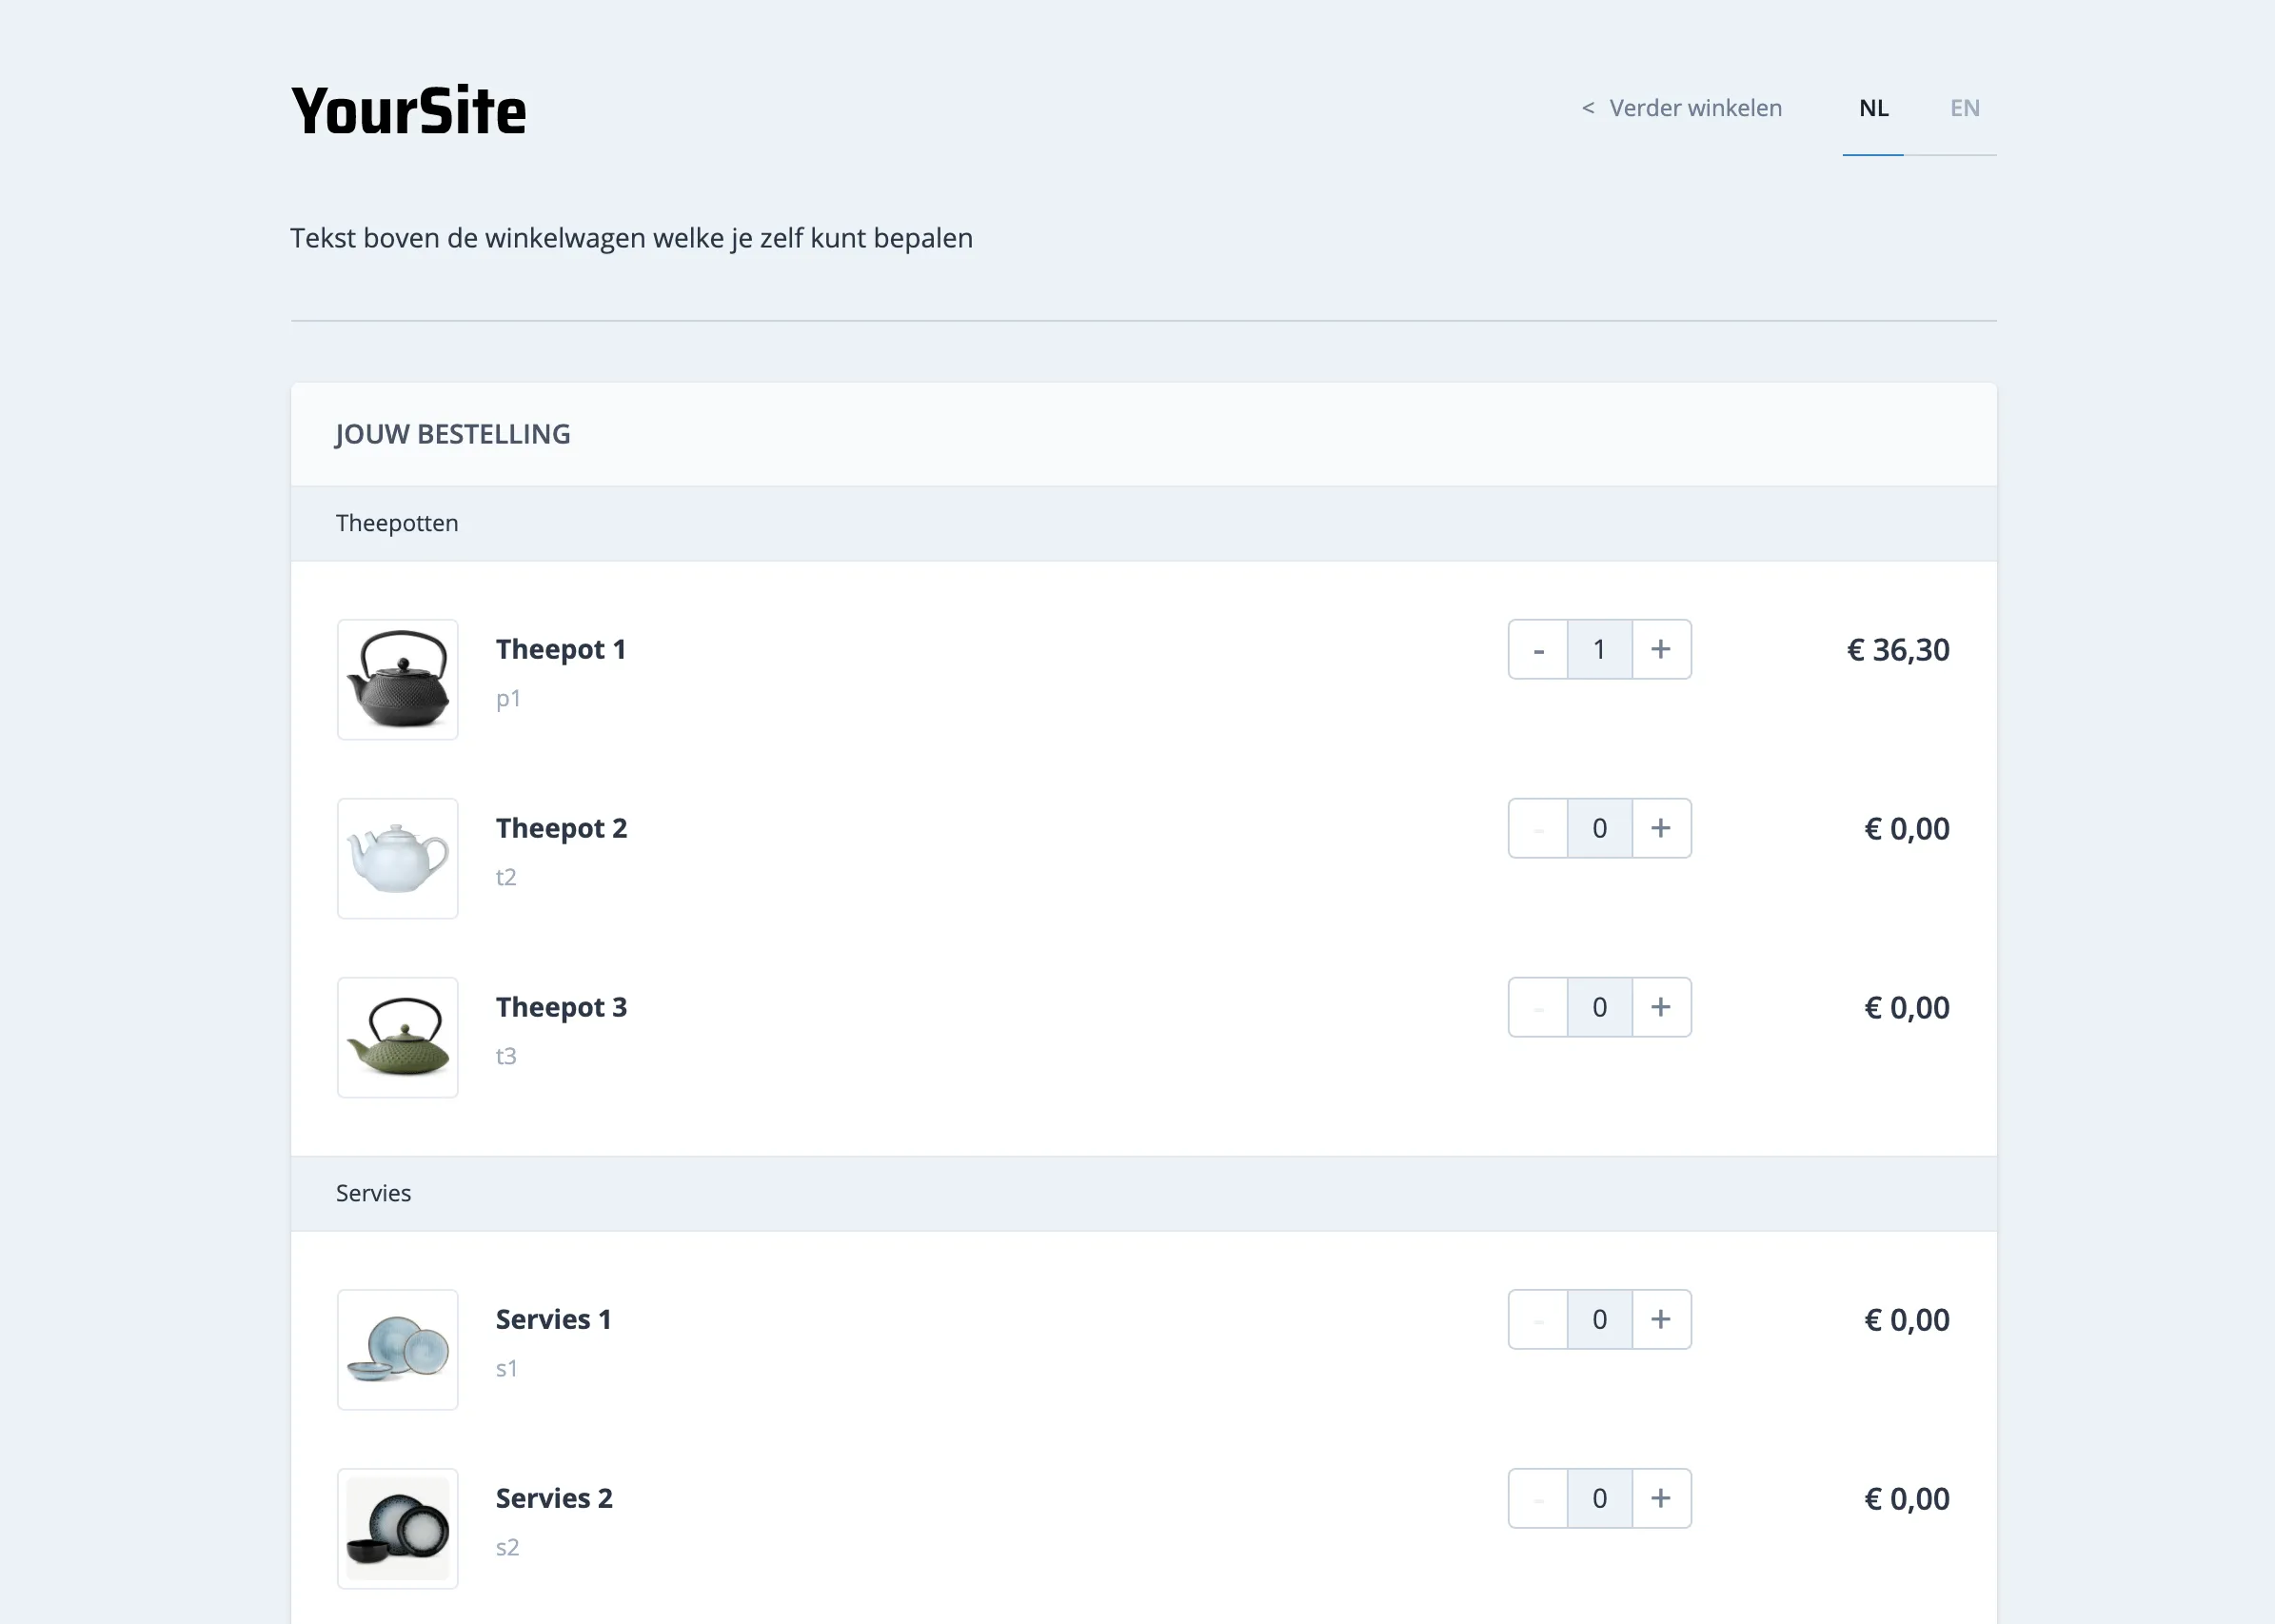Image resolution: width=2275 pixels, height=1624 pixels.
Task: Click Theepot 1 quantity input field
Action: click(x=1599, y=649)
